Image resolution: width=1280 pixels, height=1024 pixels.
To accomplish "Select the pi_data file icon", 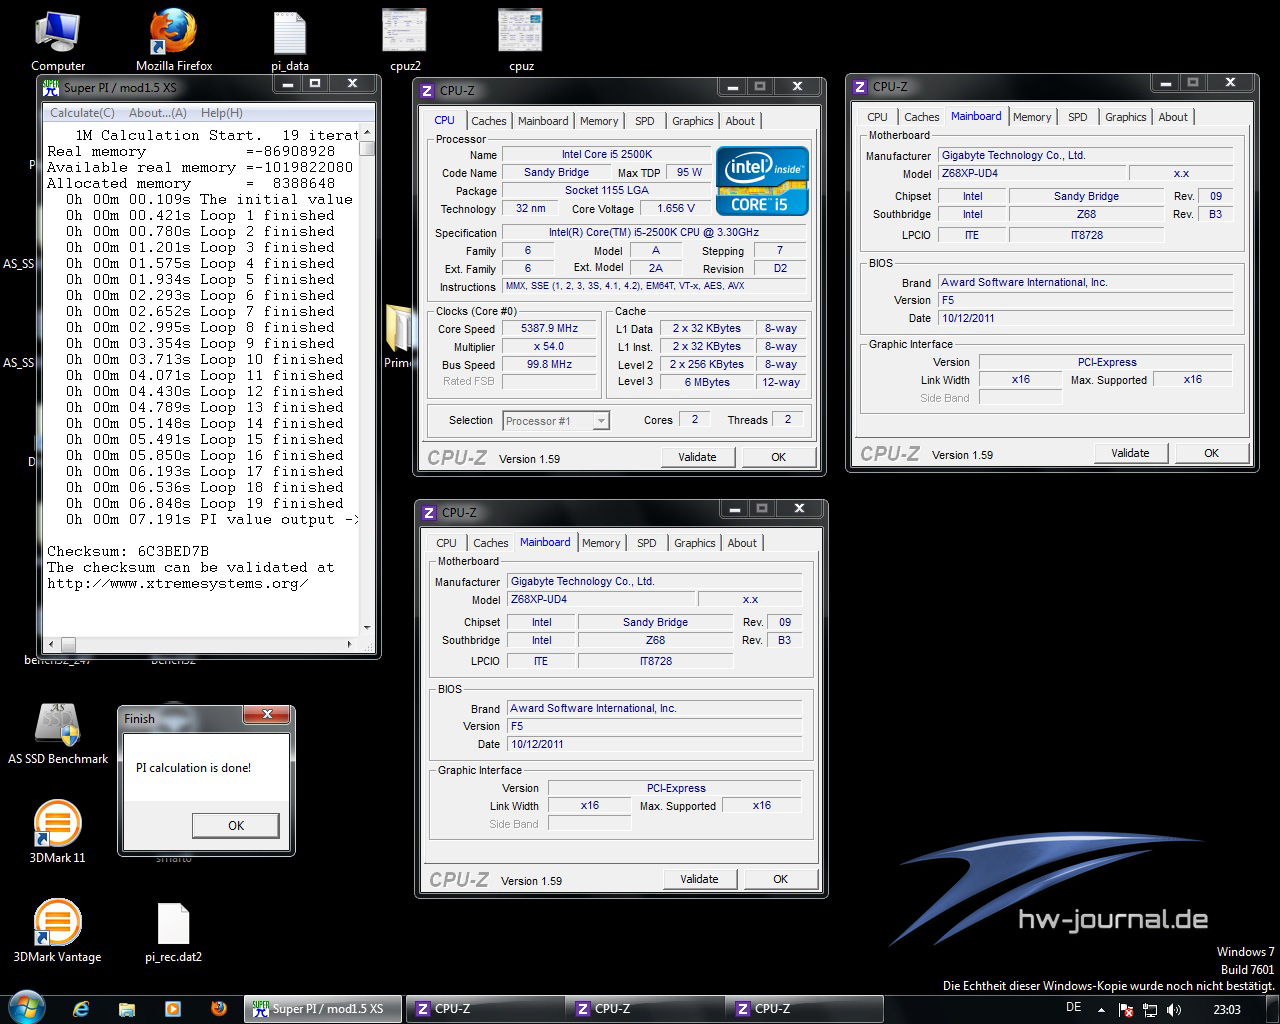I will 290,40.
